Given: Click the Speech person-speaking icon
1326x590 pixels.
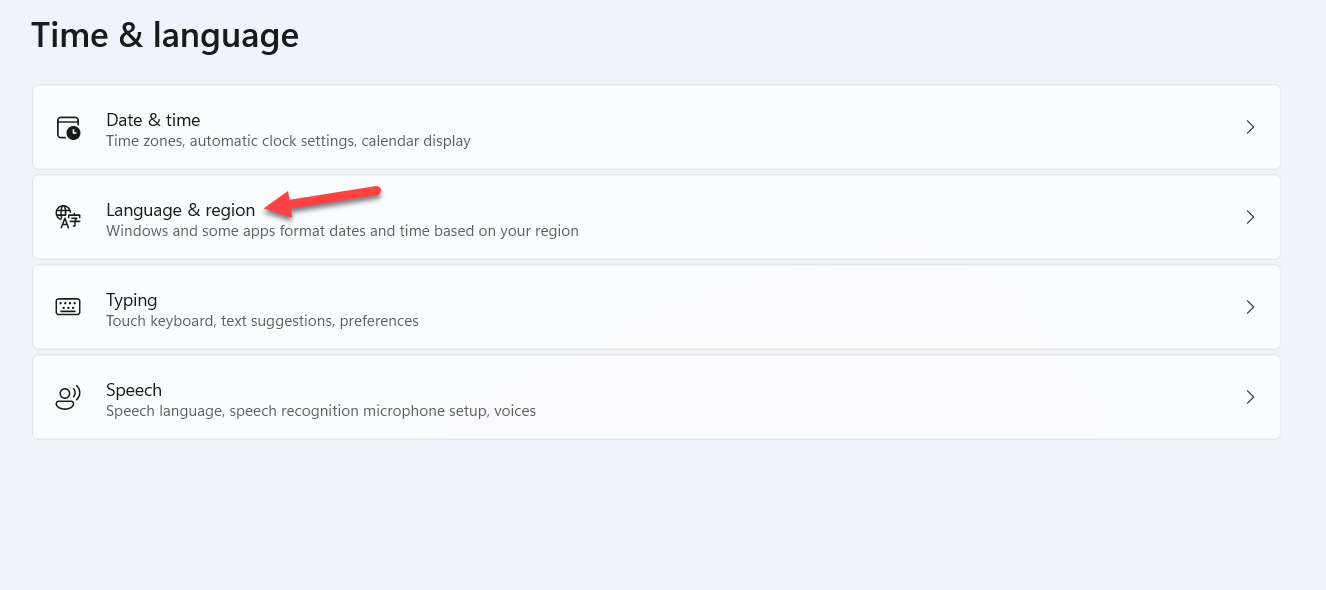Looking at the screenshot, I should click(68, 397).
